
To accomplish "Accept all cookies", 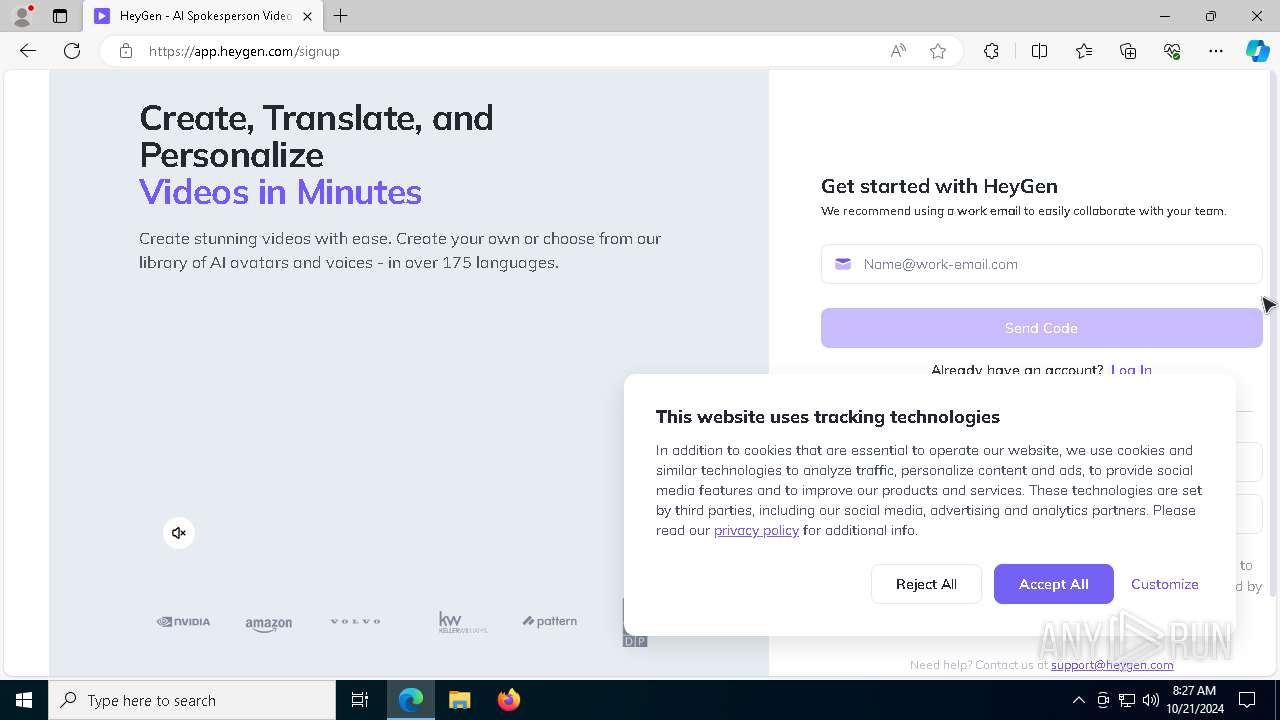I will [1053, 584].
